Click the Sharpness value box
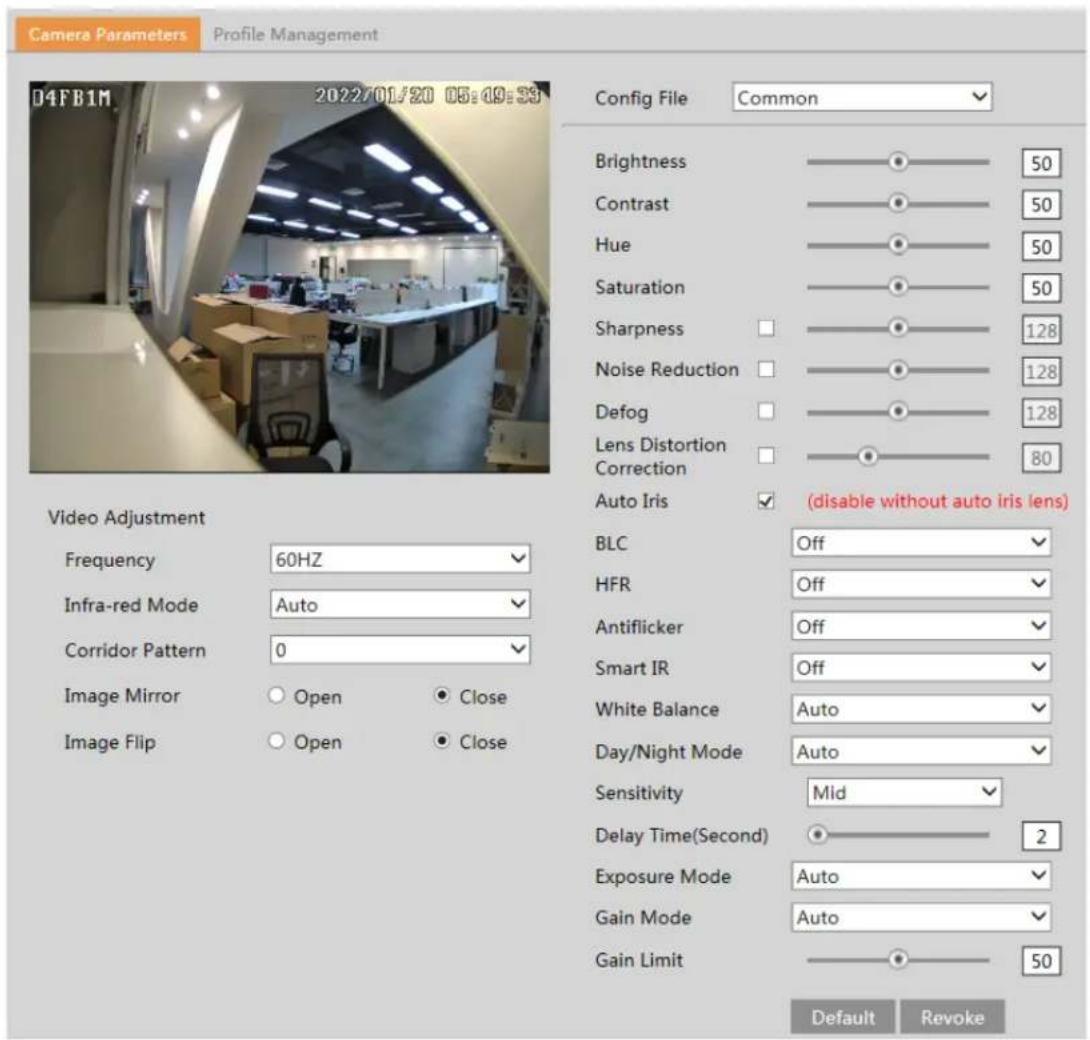Screen dimensions: 1090x1040 click(x=1041, y=330)
